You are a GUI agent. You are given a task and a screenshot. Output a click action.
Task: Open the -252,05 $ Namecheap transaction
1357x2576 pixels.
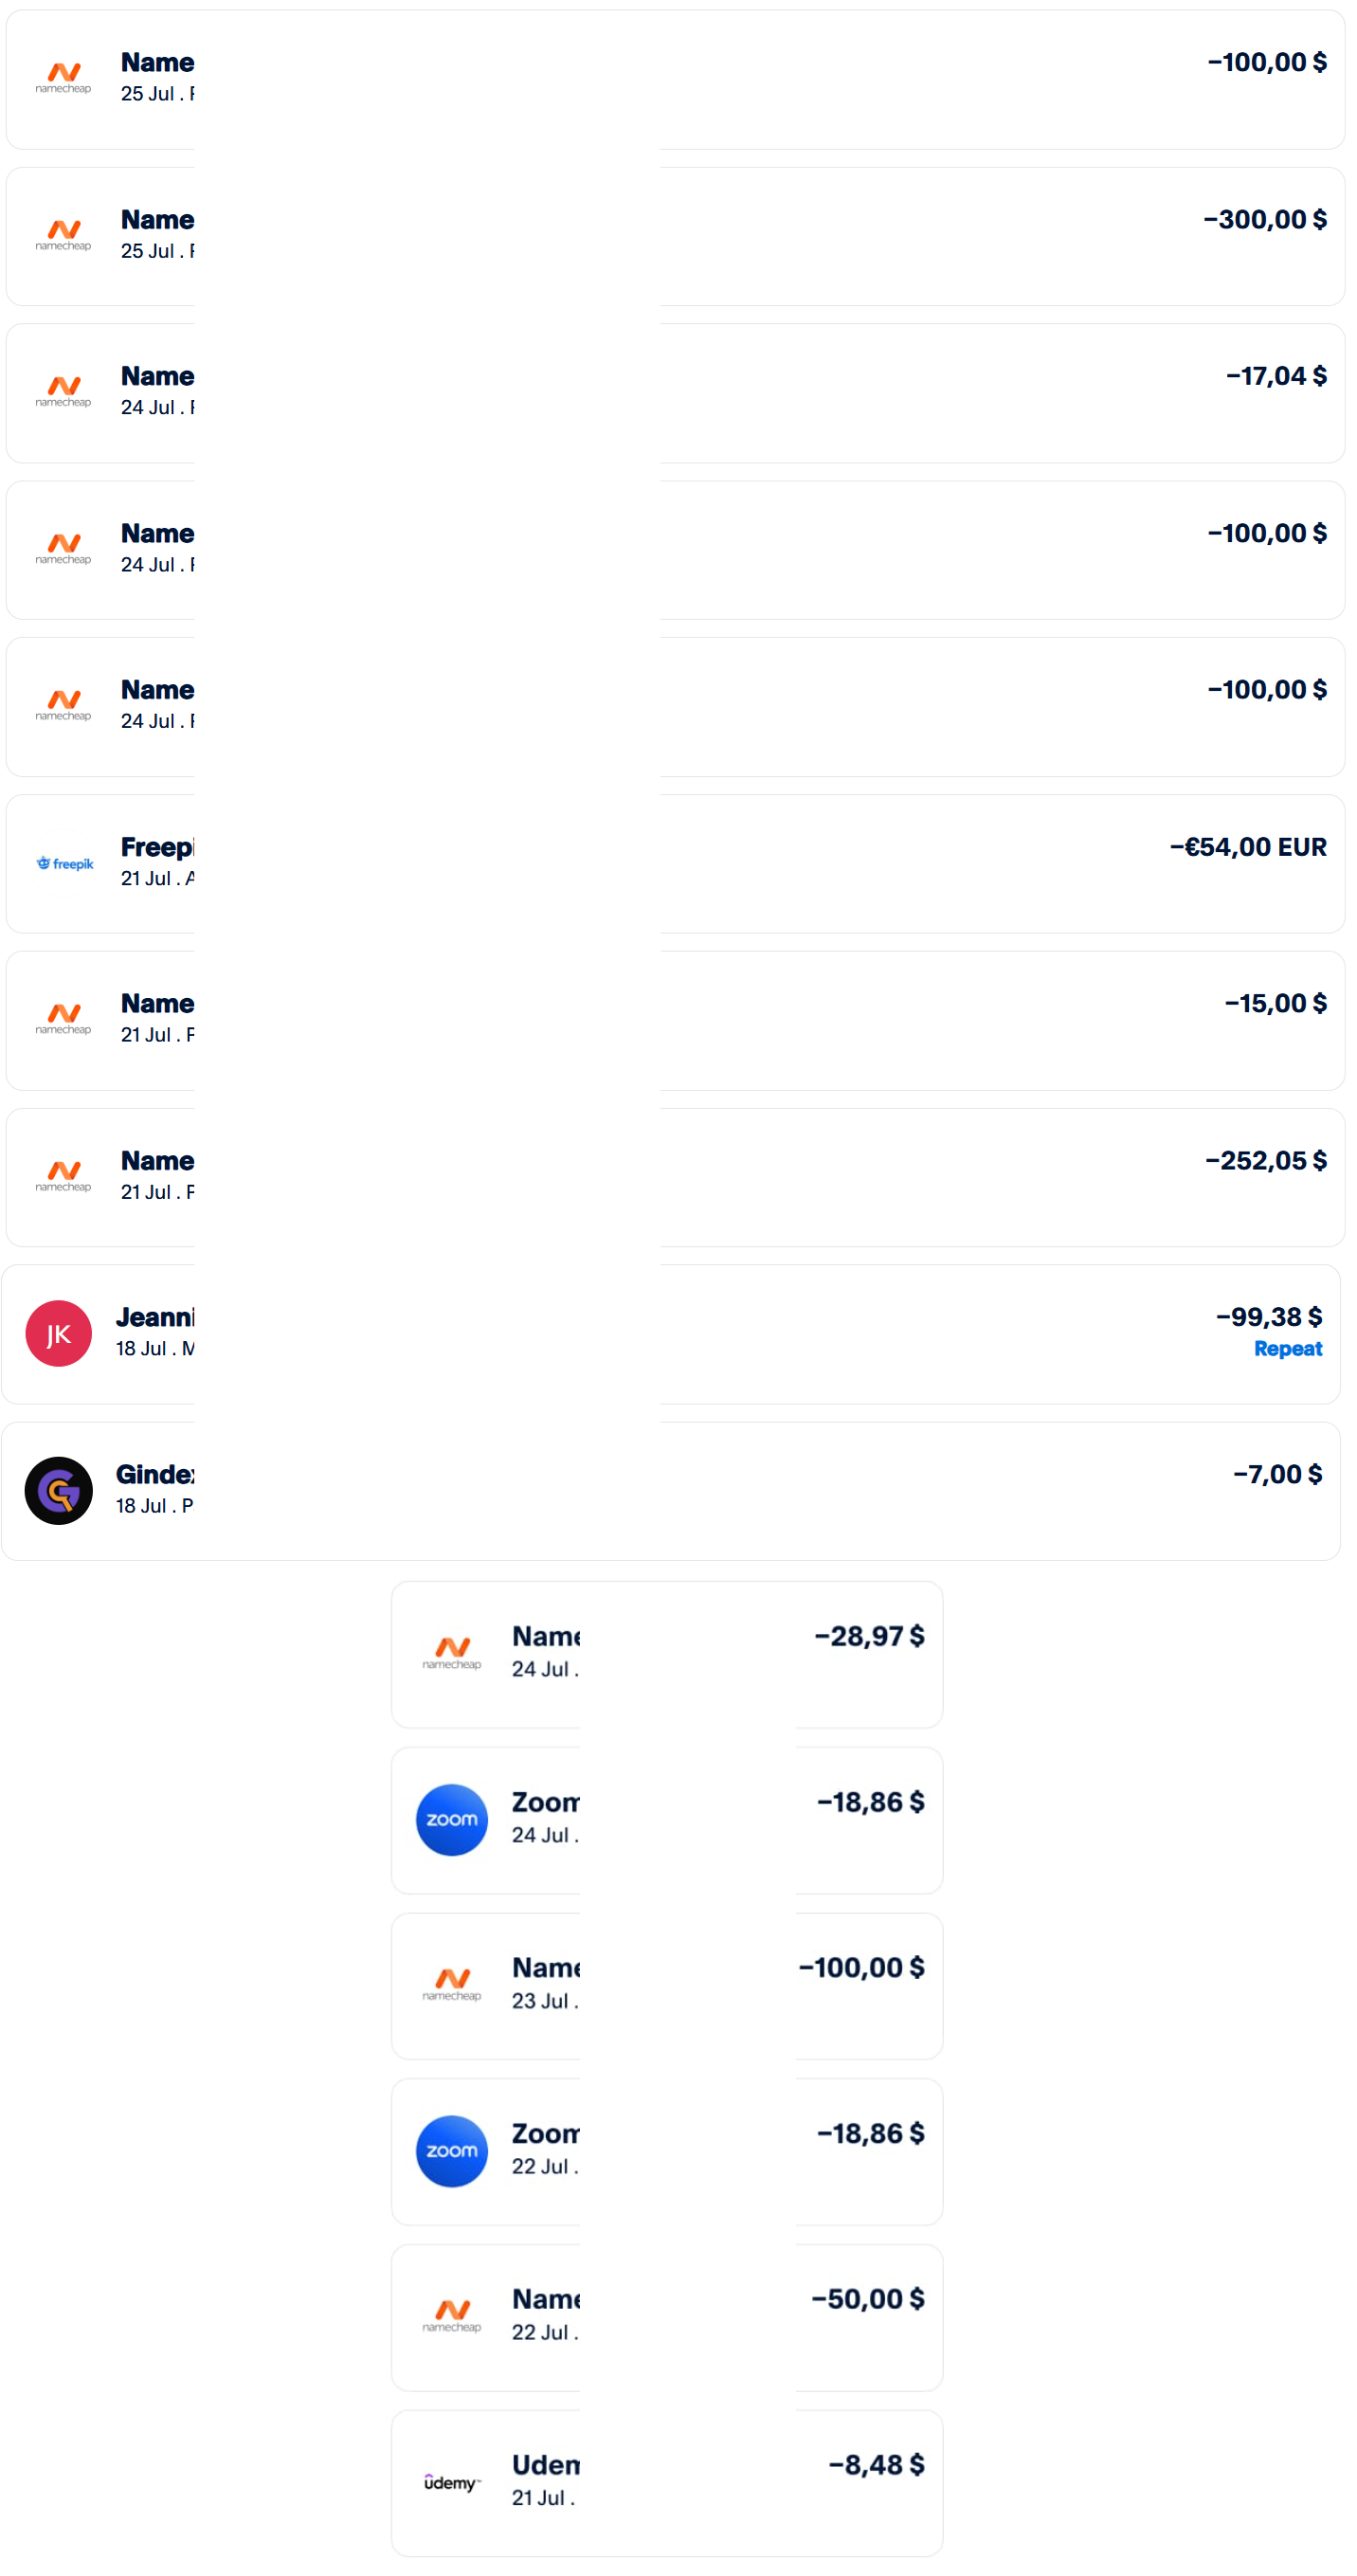coord(675,1177)
